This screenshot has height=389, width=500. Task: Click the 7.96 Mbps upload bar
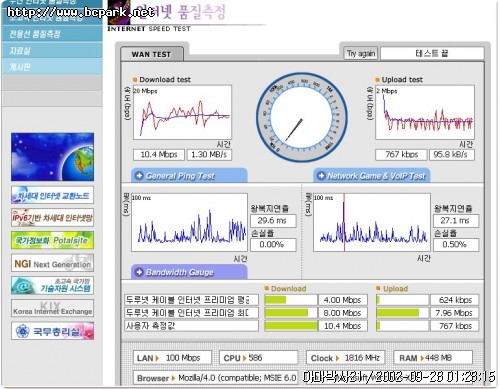click(x=402, y=313)
